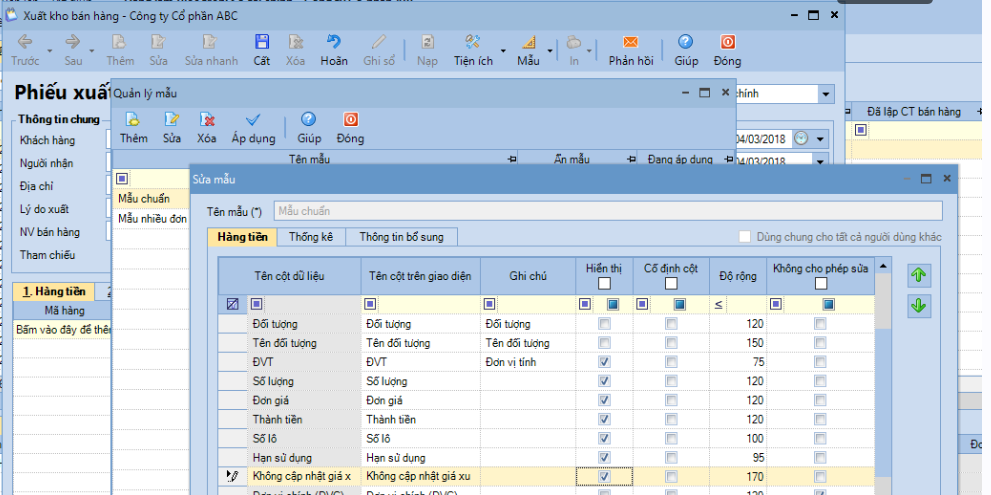Click the Độ rộng value 170

(738, 476)
